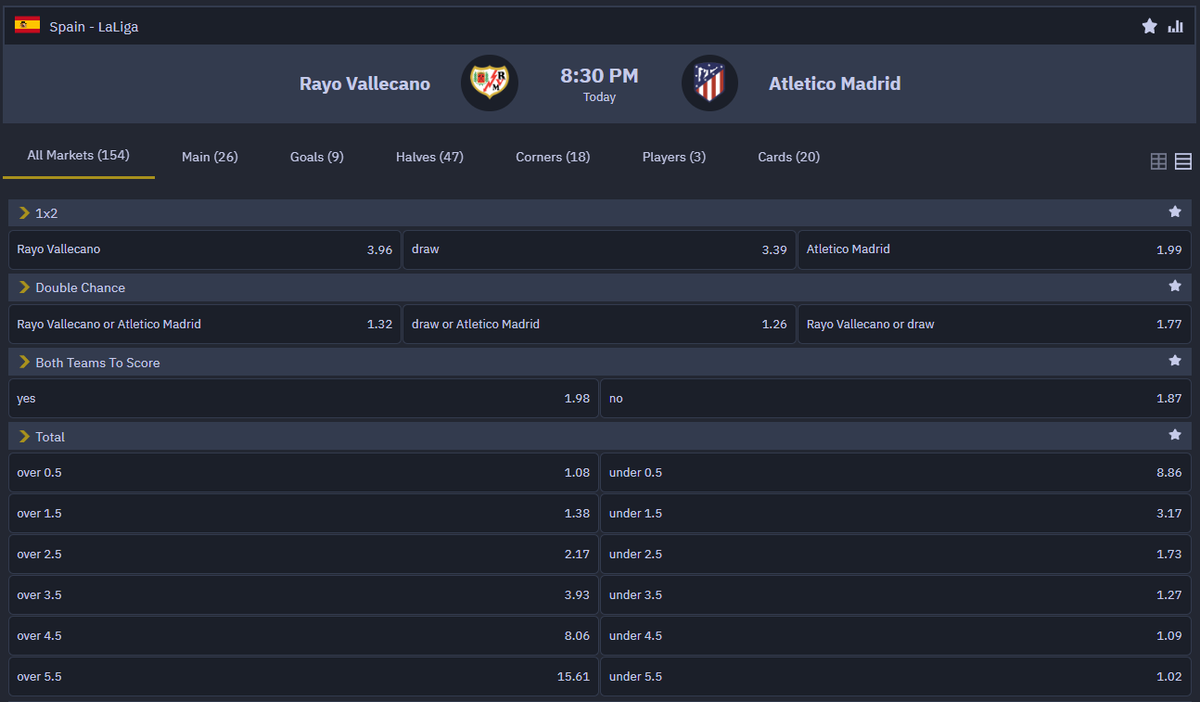Bet on Atletico Madrid win at 1.99
This screenshot has width=1200, height=702.
coord(994,250)
